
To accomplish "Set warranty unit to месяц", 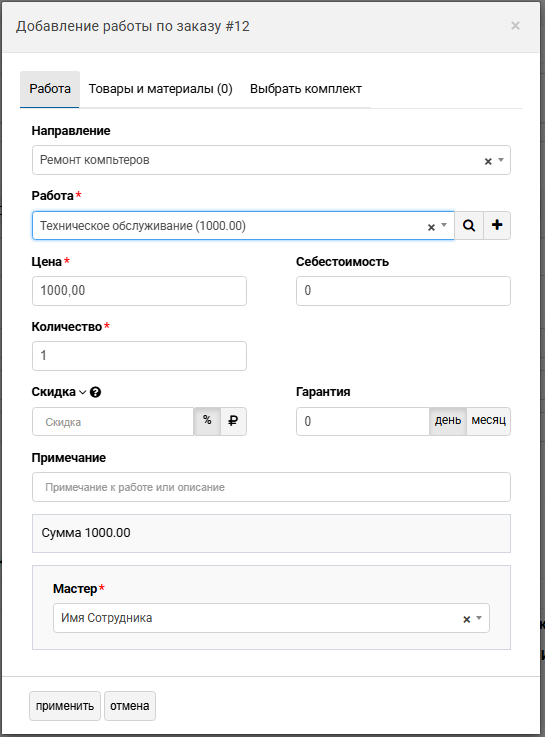I will pyautogui.click(x=489, y=421).
